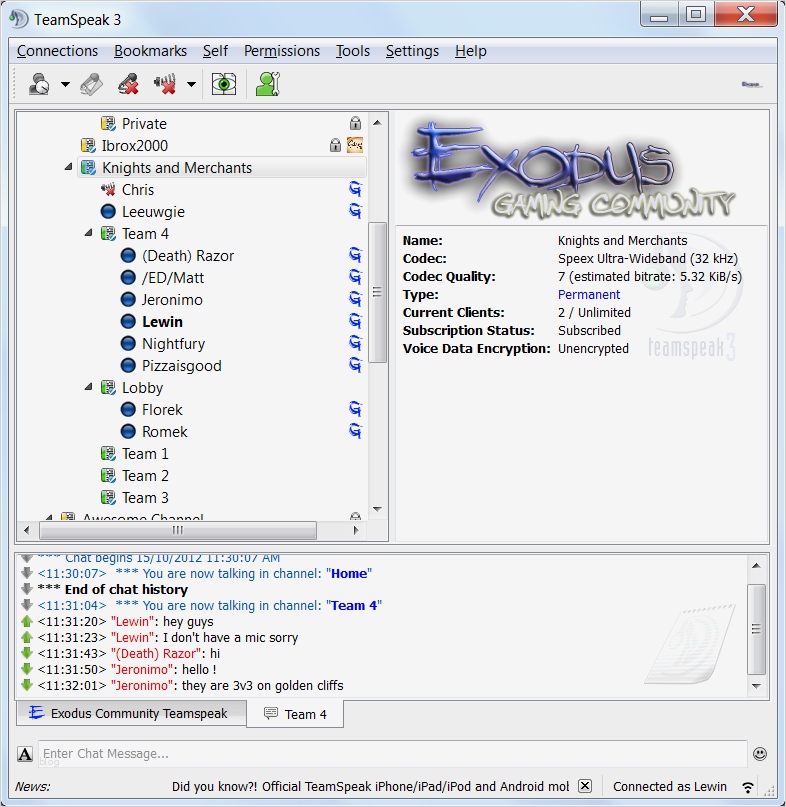This screenshot has width=786, height=807.
Task: Click the Bookmarks manager toolbar icon
Action: click(92, 84)
